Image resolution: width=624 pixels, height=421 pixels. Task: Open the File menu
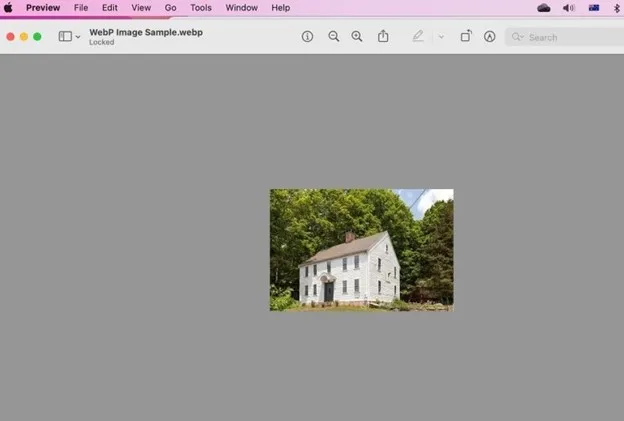pos(81,8)
